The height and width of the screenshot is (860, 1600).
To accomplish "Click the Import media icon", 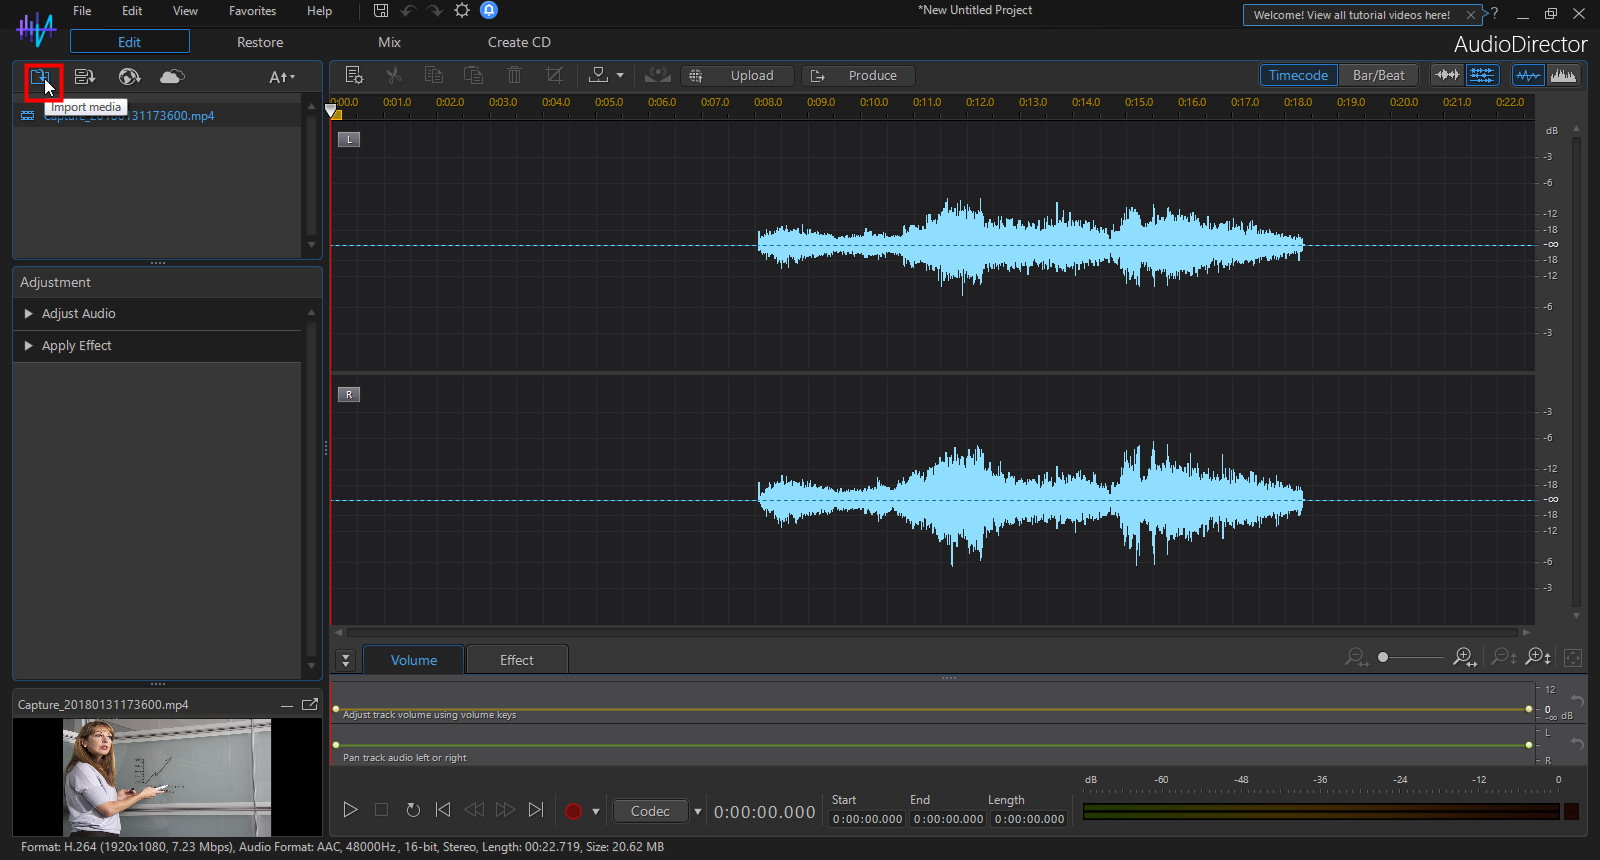I will 40,77.
